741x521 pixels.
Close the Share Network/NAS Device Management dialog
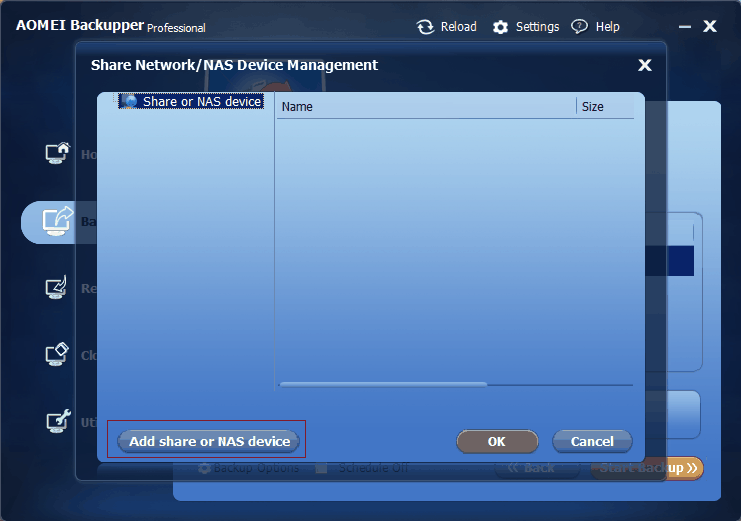645,65
